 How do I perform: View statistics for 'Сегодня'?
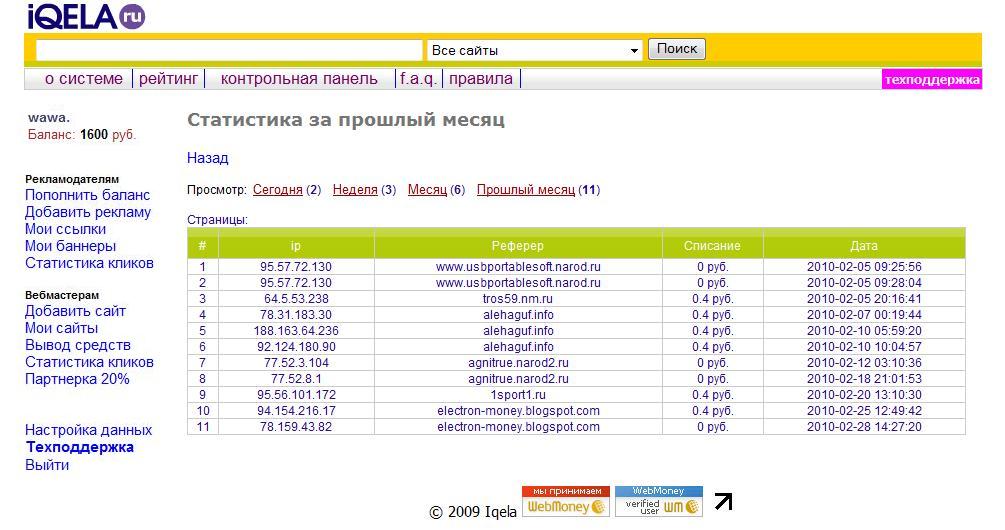277,190
